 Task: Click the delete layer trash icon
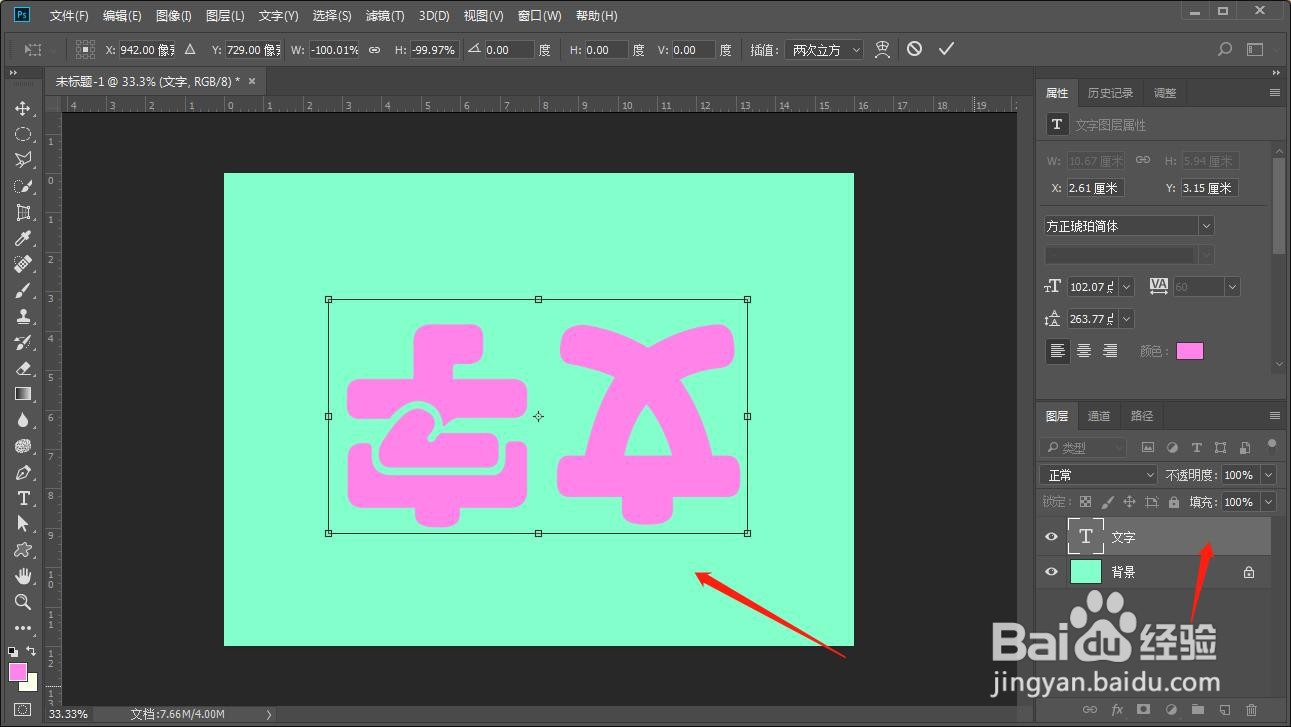click(1251, 710)
